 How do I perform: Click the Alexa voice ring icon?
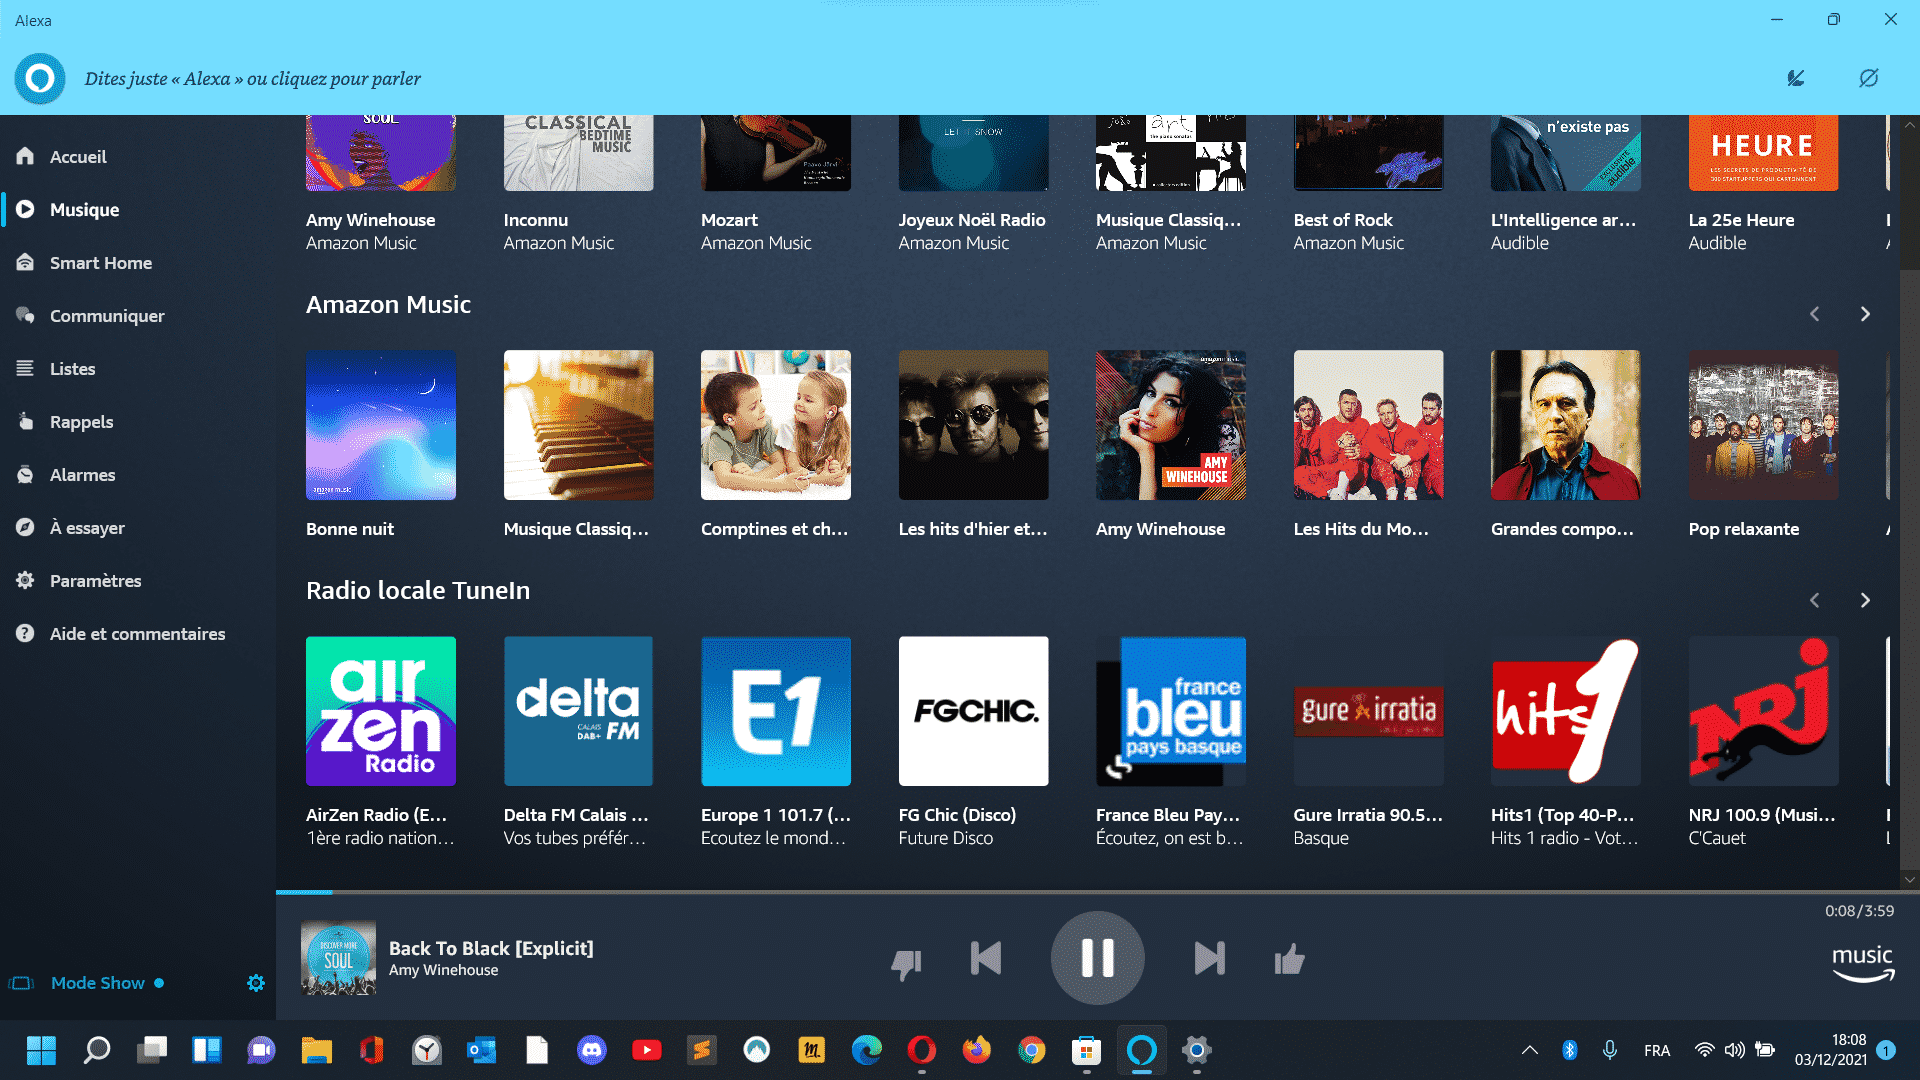tap(40, 78)
